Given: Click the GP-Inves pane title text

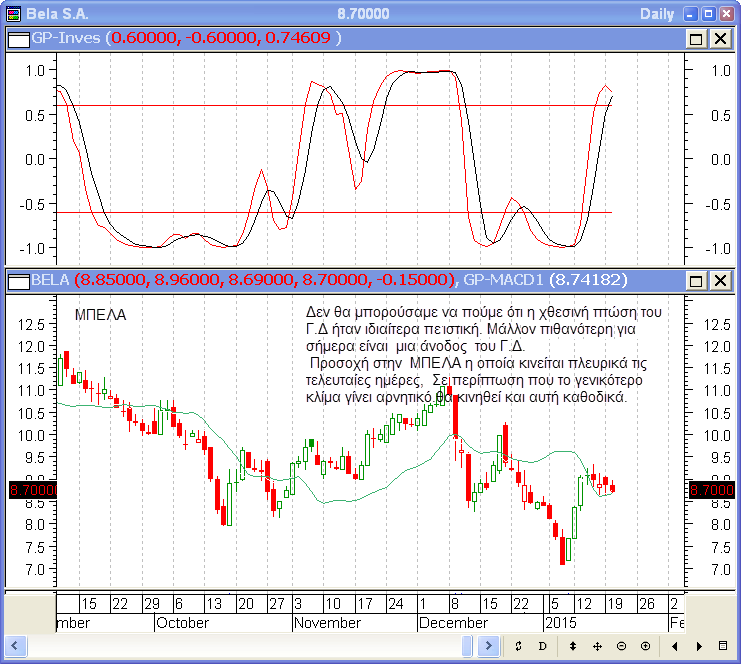Looking at the screenshot, I should (66, 38).
